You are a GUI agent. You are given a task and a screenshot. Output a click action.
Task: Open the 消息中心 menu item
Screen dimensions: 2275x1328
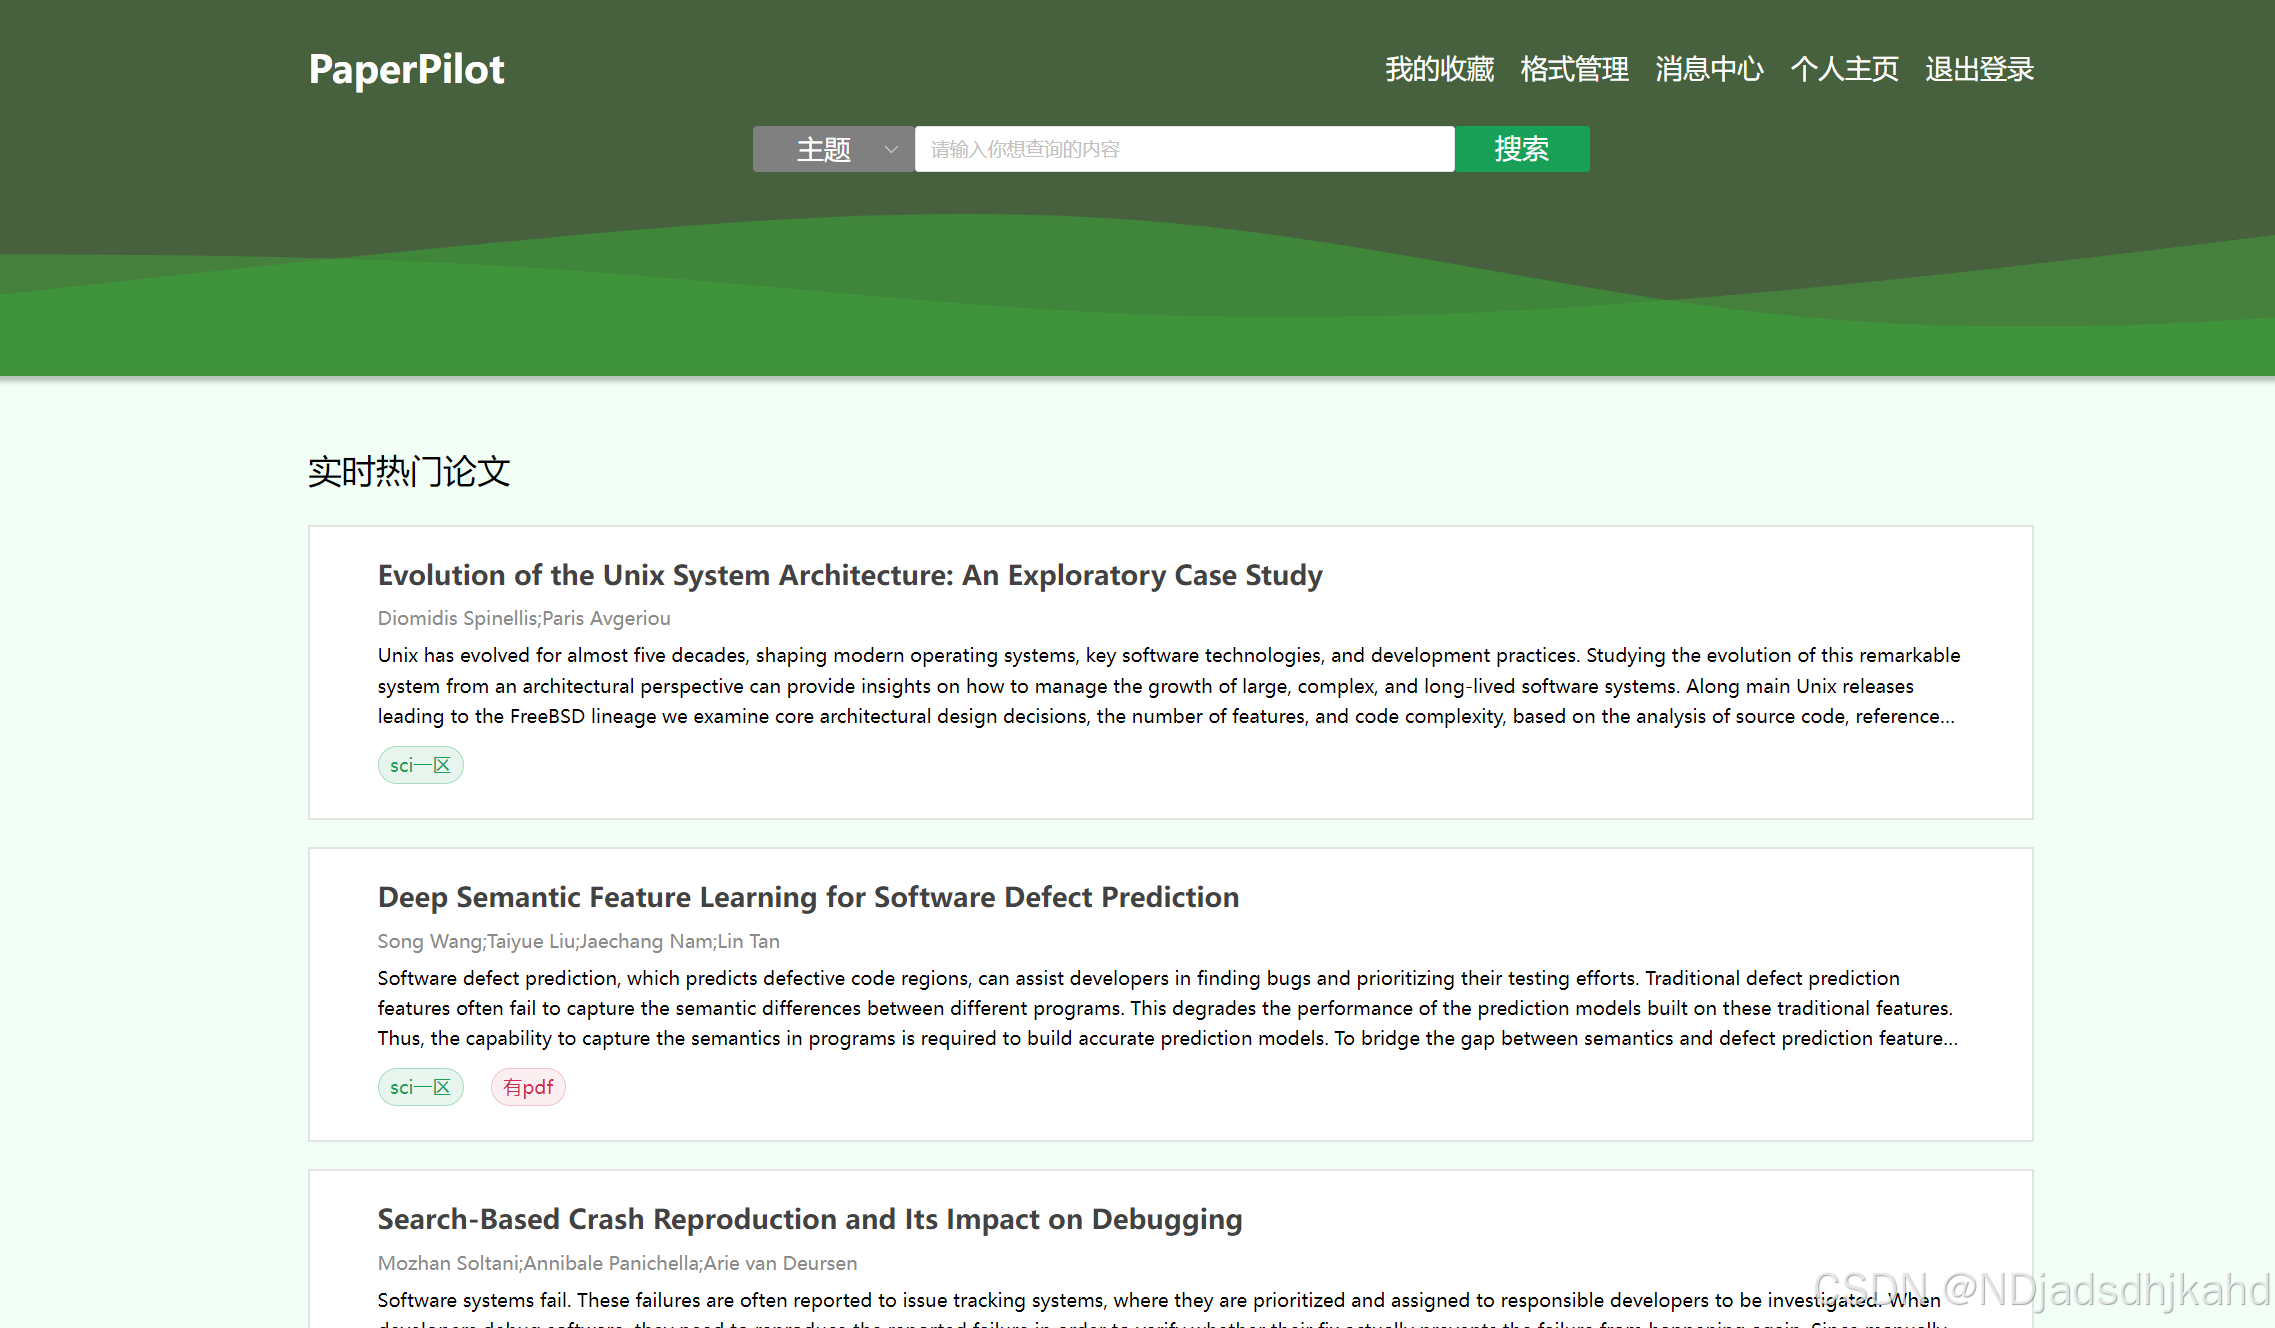(x=1709, y=69)
